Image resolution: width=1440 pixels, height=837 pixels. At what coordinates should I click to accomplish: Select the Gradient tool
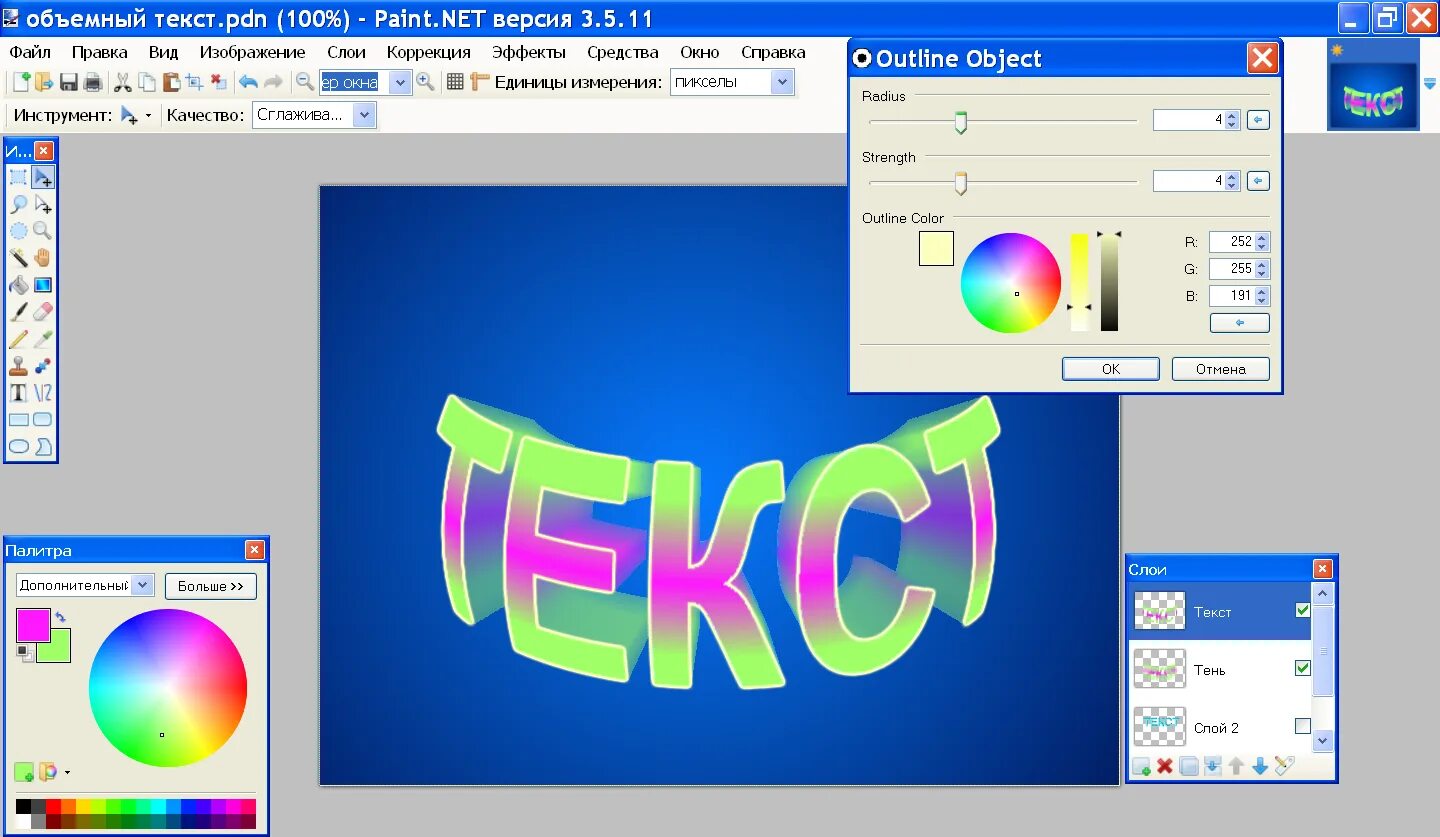click(x=43, y=285)
